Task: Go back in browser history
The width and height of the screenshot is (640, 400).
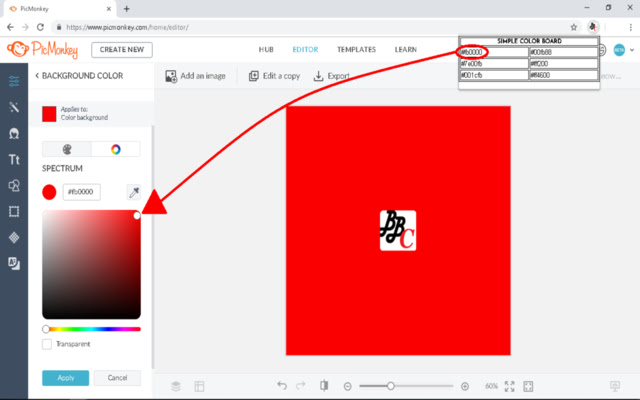Action: 10,27
